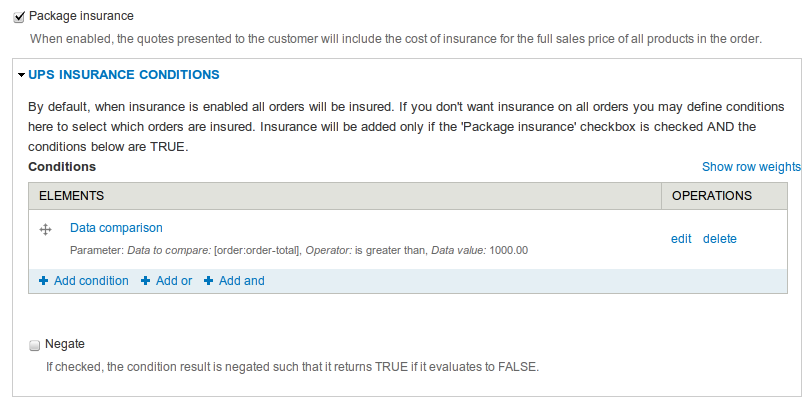Uncheck the Package insurance checkbox

click(18, 17)
